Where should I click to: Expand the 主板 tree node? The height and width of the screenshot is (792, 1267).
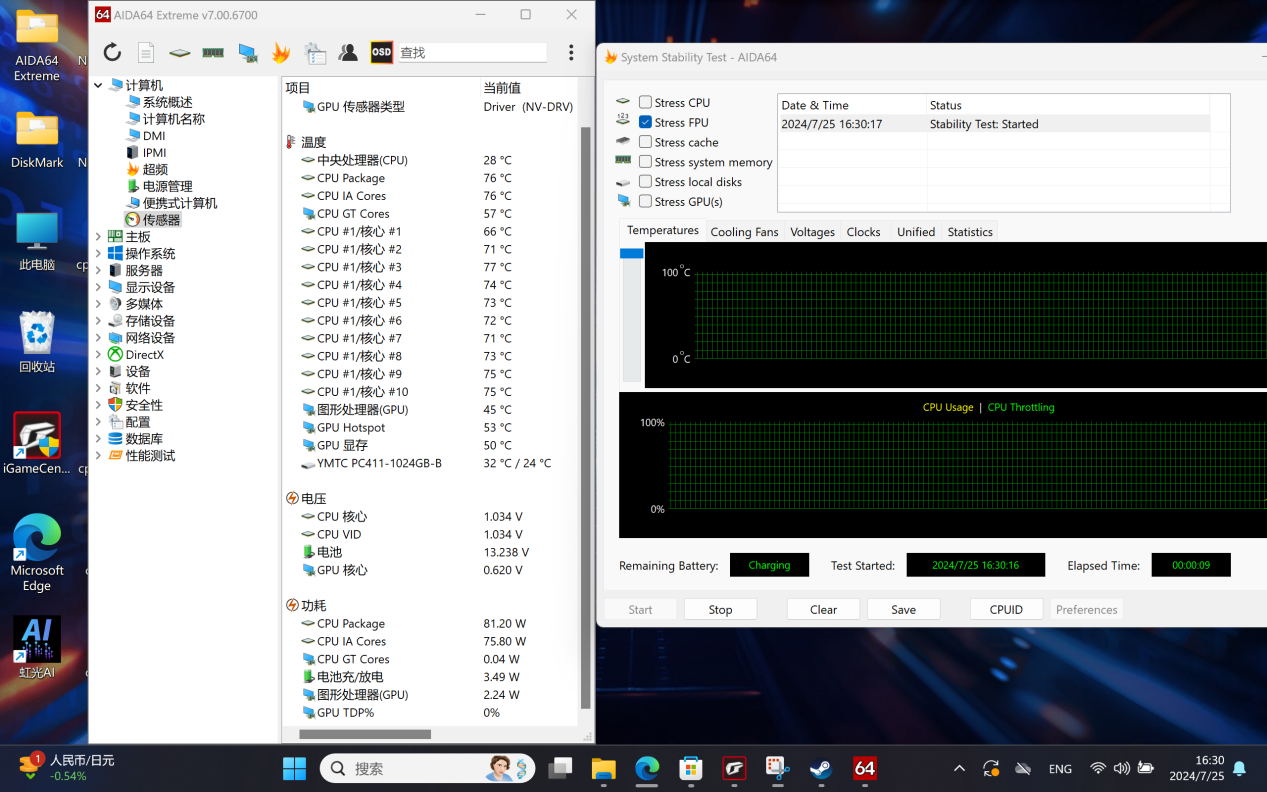click(x=98, y=237)
